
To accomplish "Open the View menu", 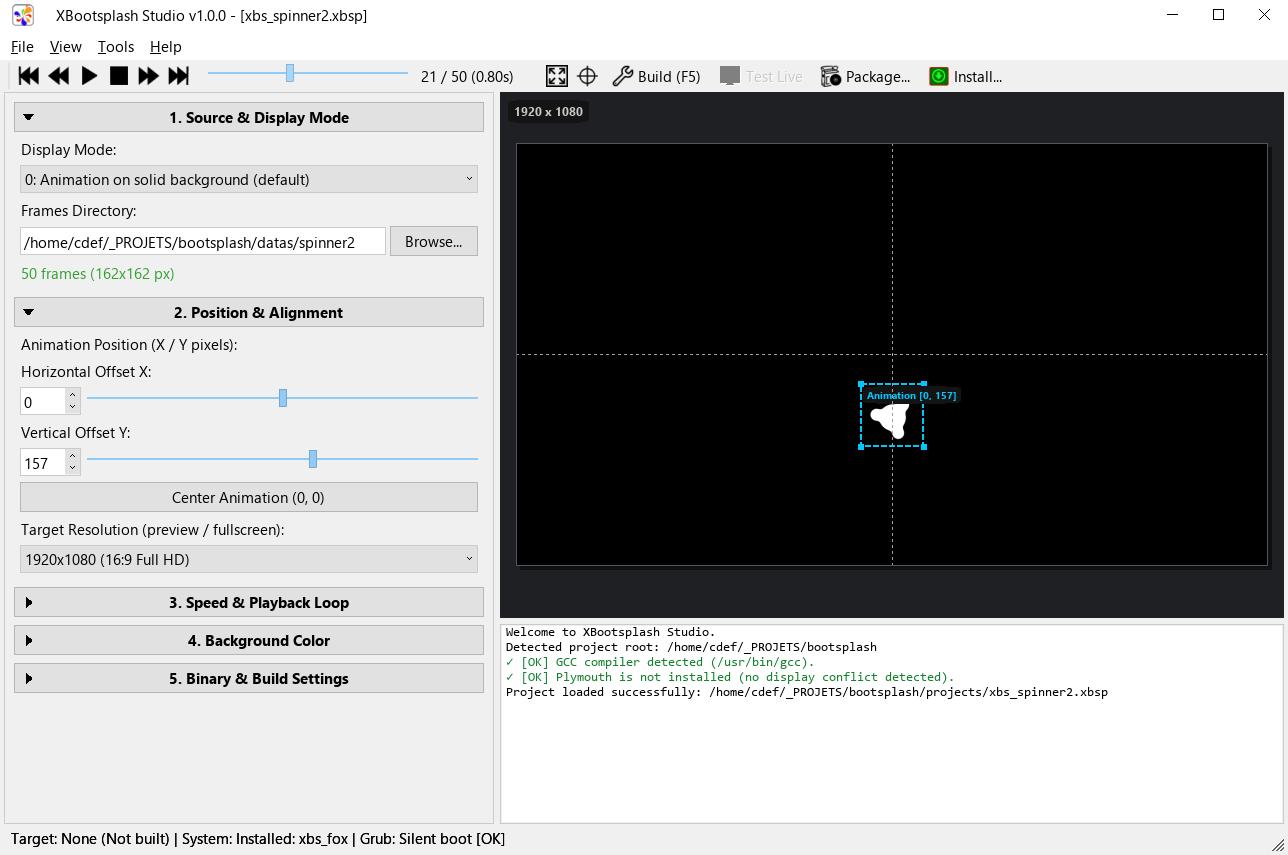I will coord(66,47).
